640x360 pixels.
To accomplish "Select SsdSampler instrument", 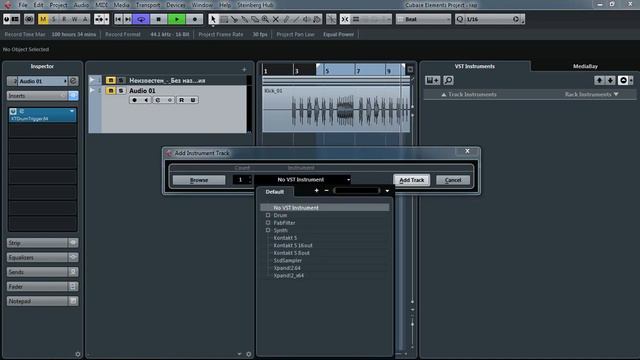I will tap(287, 260).
